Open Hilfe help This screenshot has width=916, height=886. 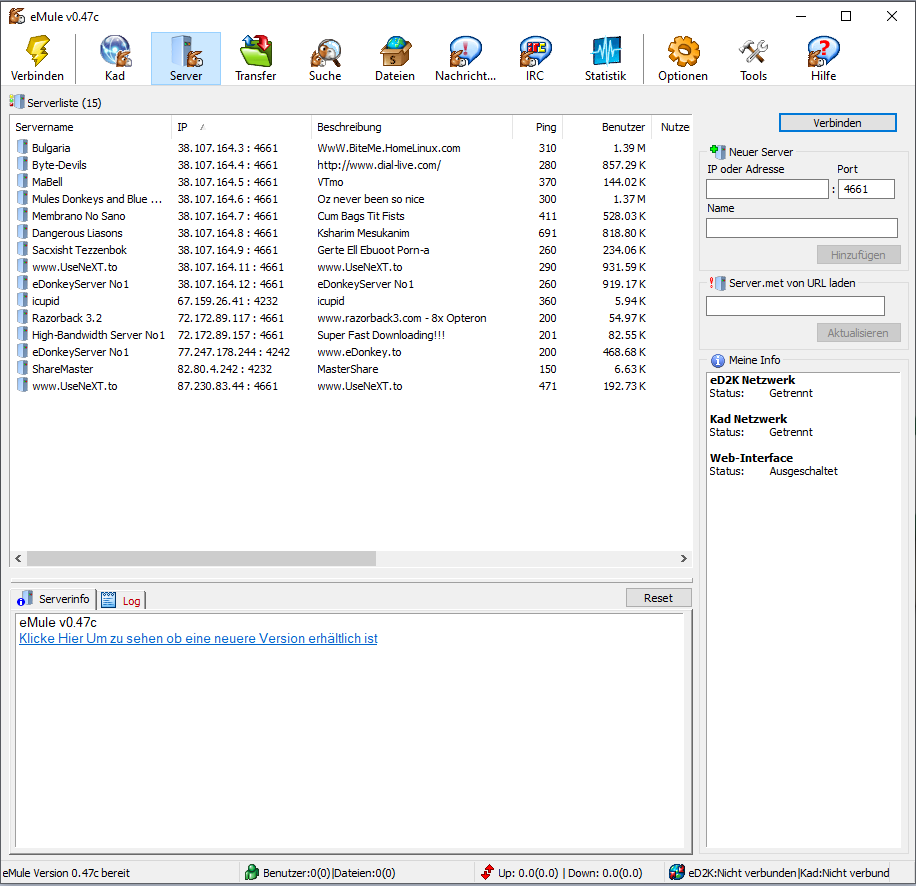pos(823,58)
